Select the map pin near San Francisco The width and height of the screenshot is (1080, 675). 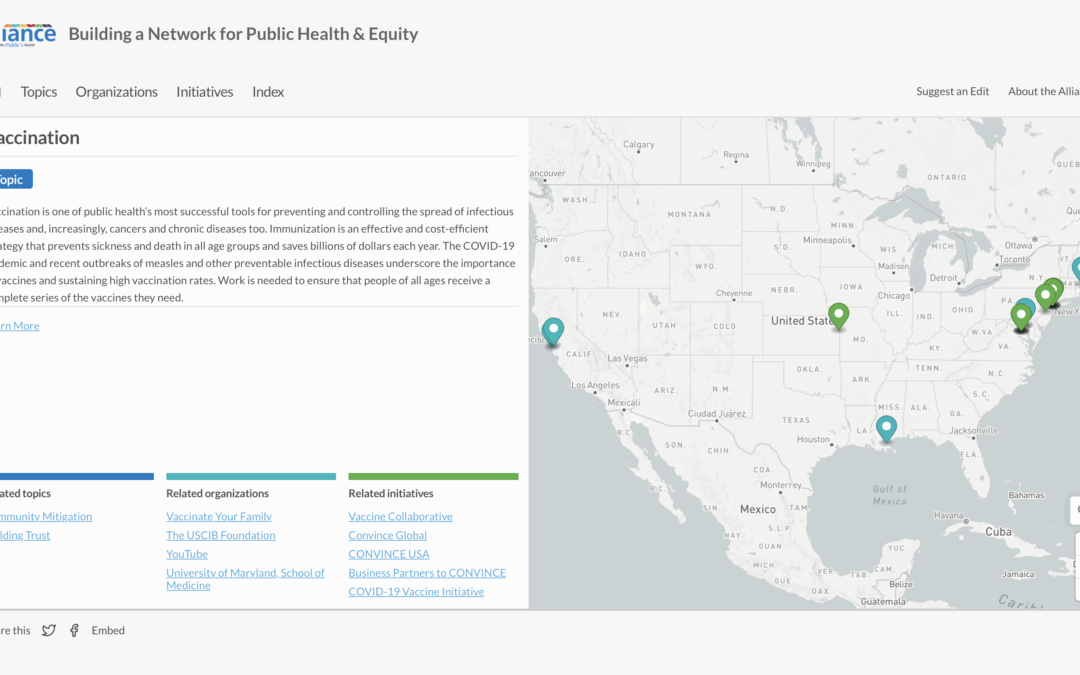pyautogui.click(x=552, y=330)
